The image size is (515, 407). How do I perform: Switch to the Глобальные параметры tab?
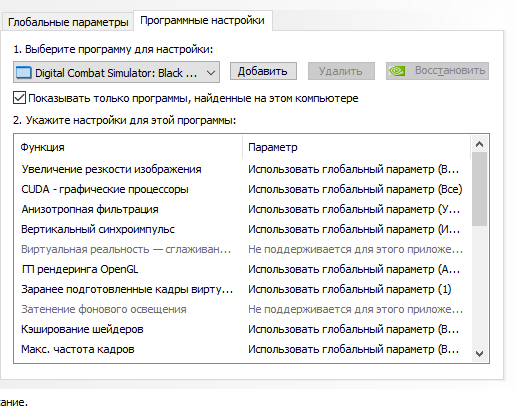point(68,22)
